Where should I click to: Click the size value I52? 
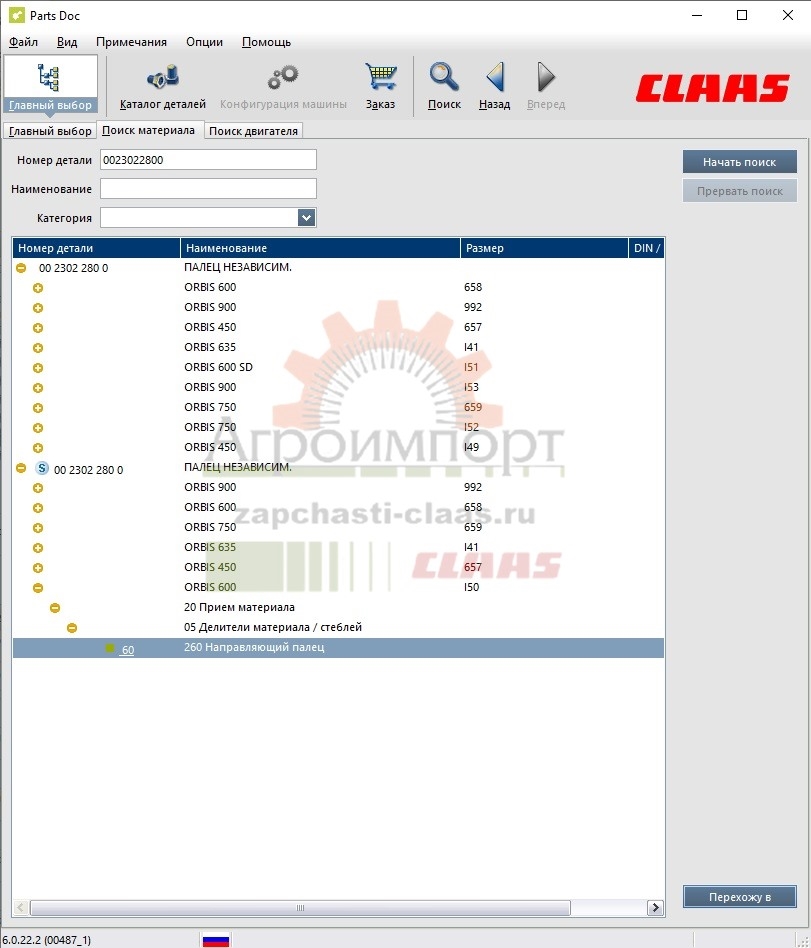471,427
